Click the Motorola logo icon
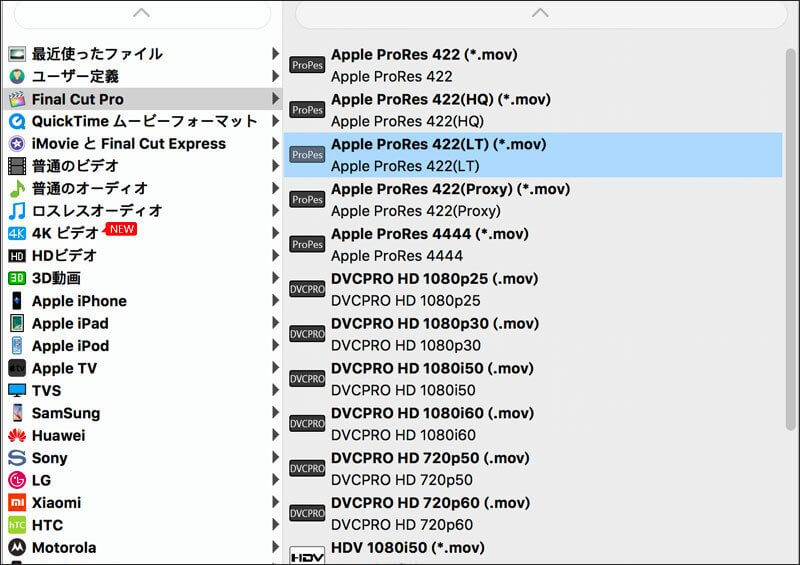Image resolution: width=800 pixels, height=565 pixels. [17, 548]
